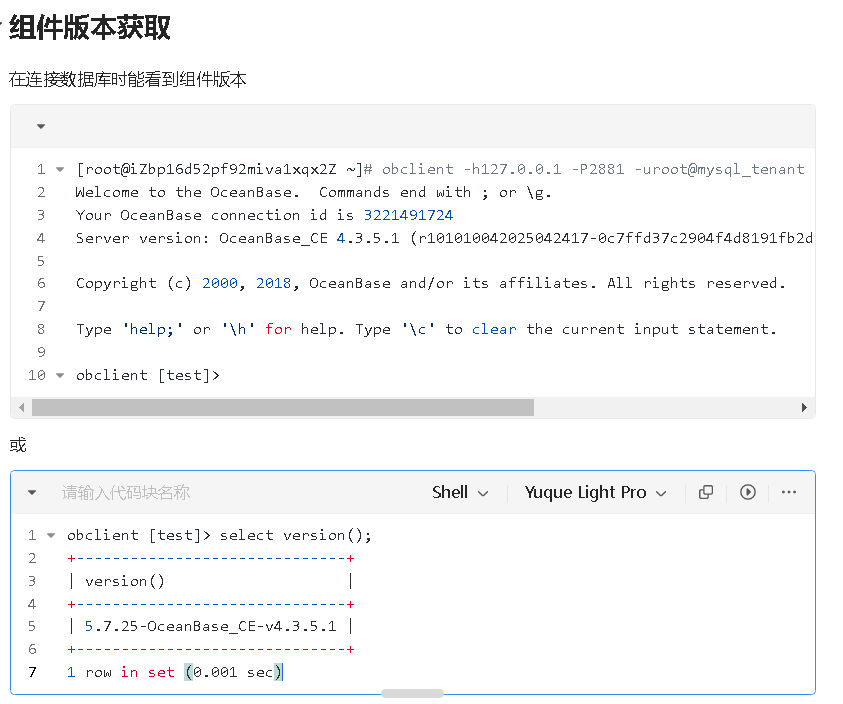Open the Shell language dropdown

point(460,492)
